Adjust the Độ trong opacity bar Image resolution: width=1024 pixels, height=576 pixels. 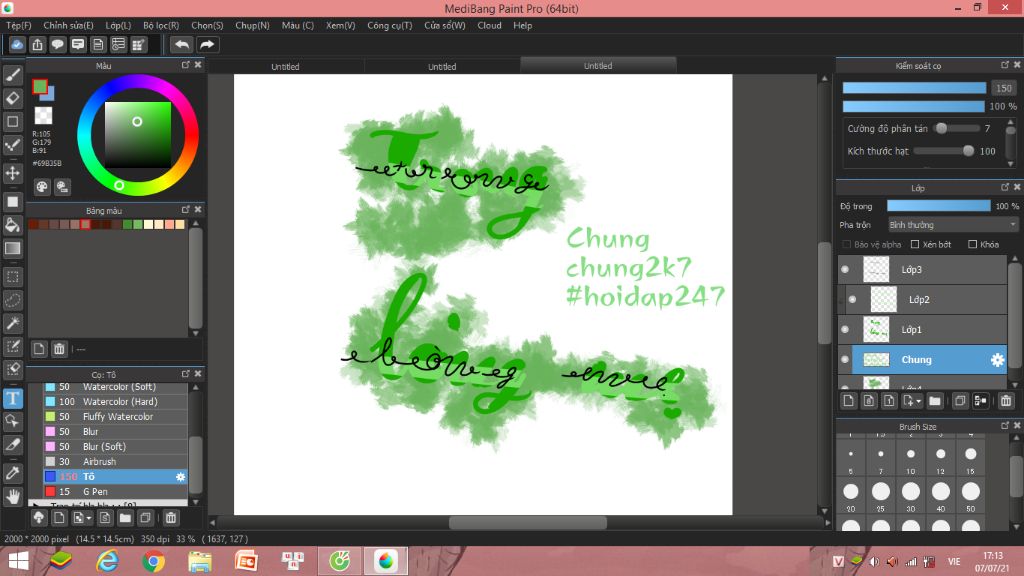(x=938, y=206)
